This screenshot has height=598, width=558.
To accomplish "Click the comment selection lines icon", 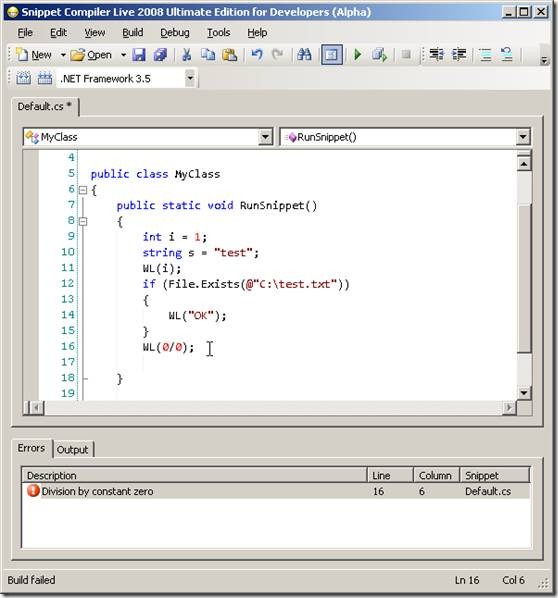I will pyautogui.click(x=485, y=55).
